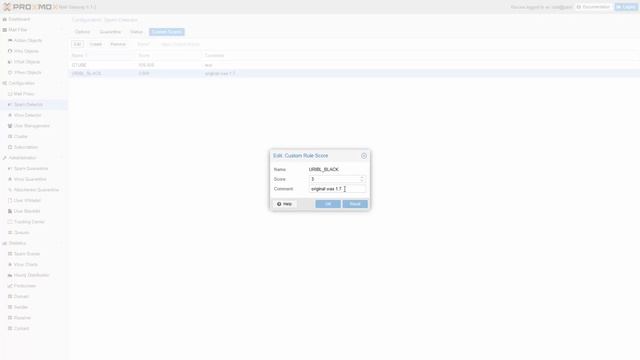The width and height of the screenshot is (640, 360).
Task: Open Who Objects in the sidebar
Action: [26, 51]
